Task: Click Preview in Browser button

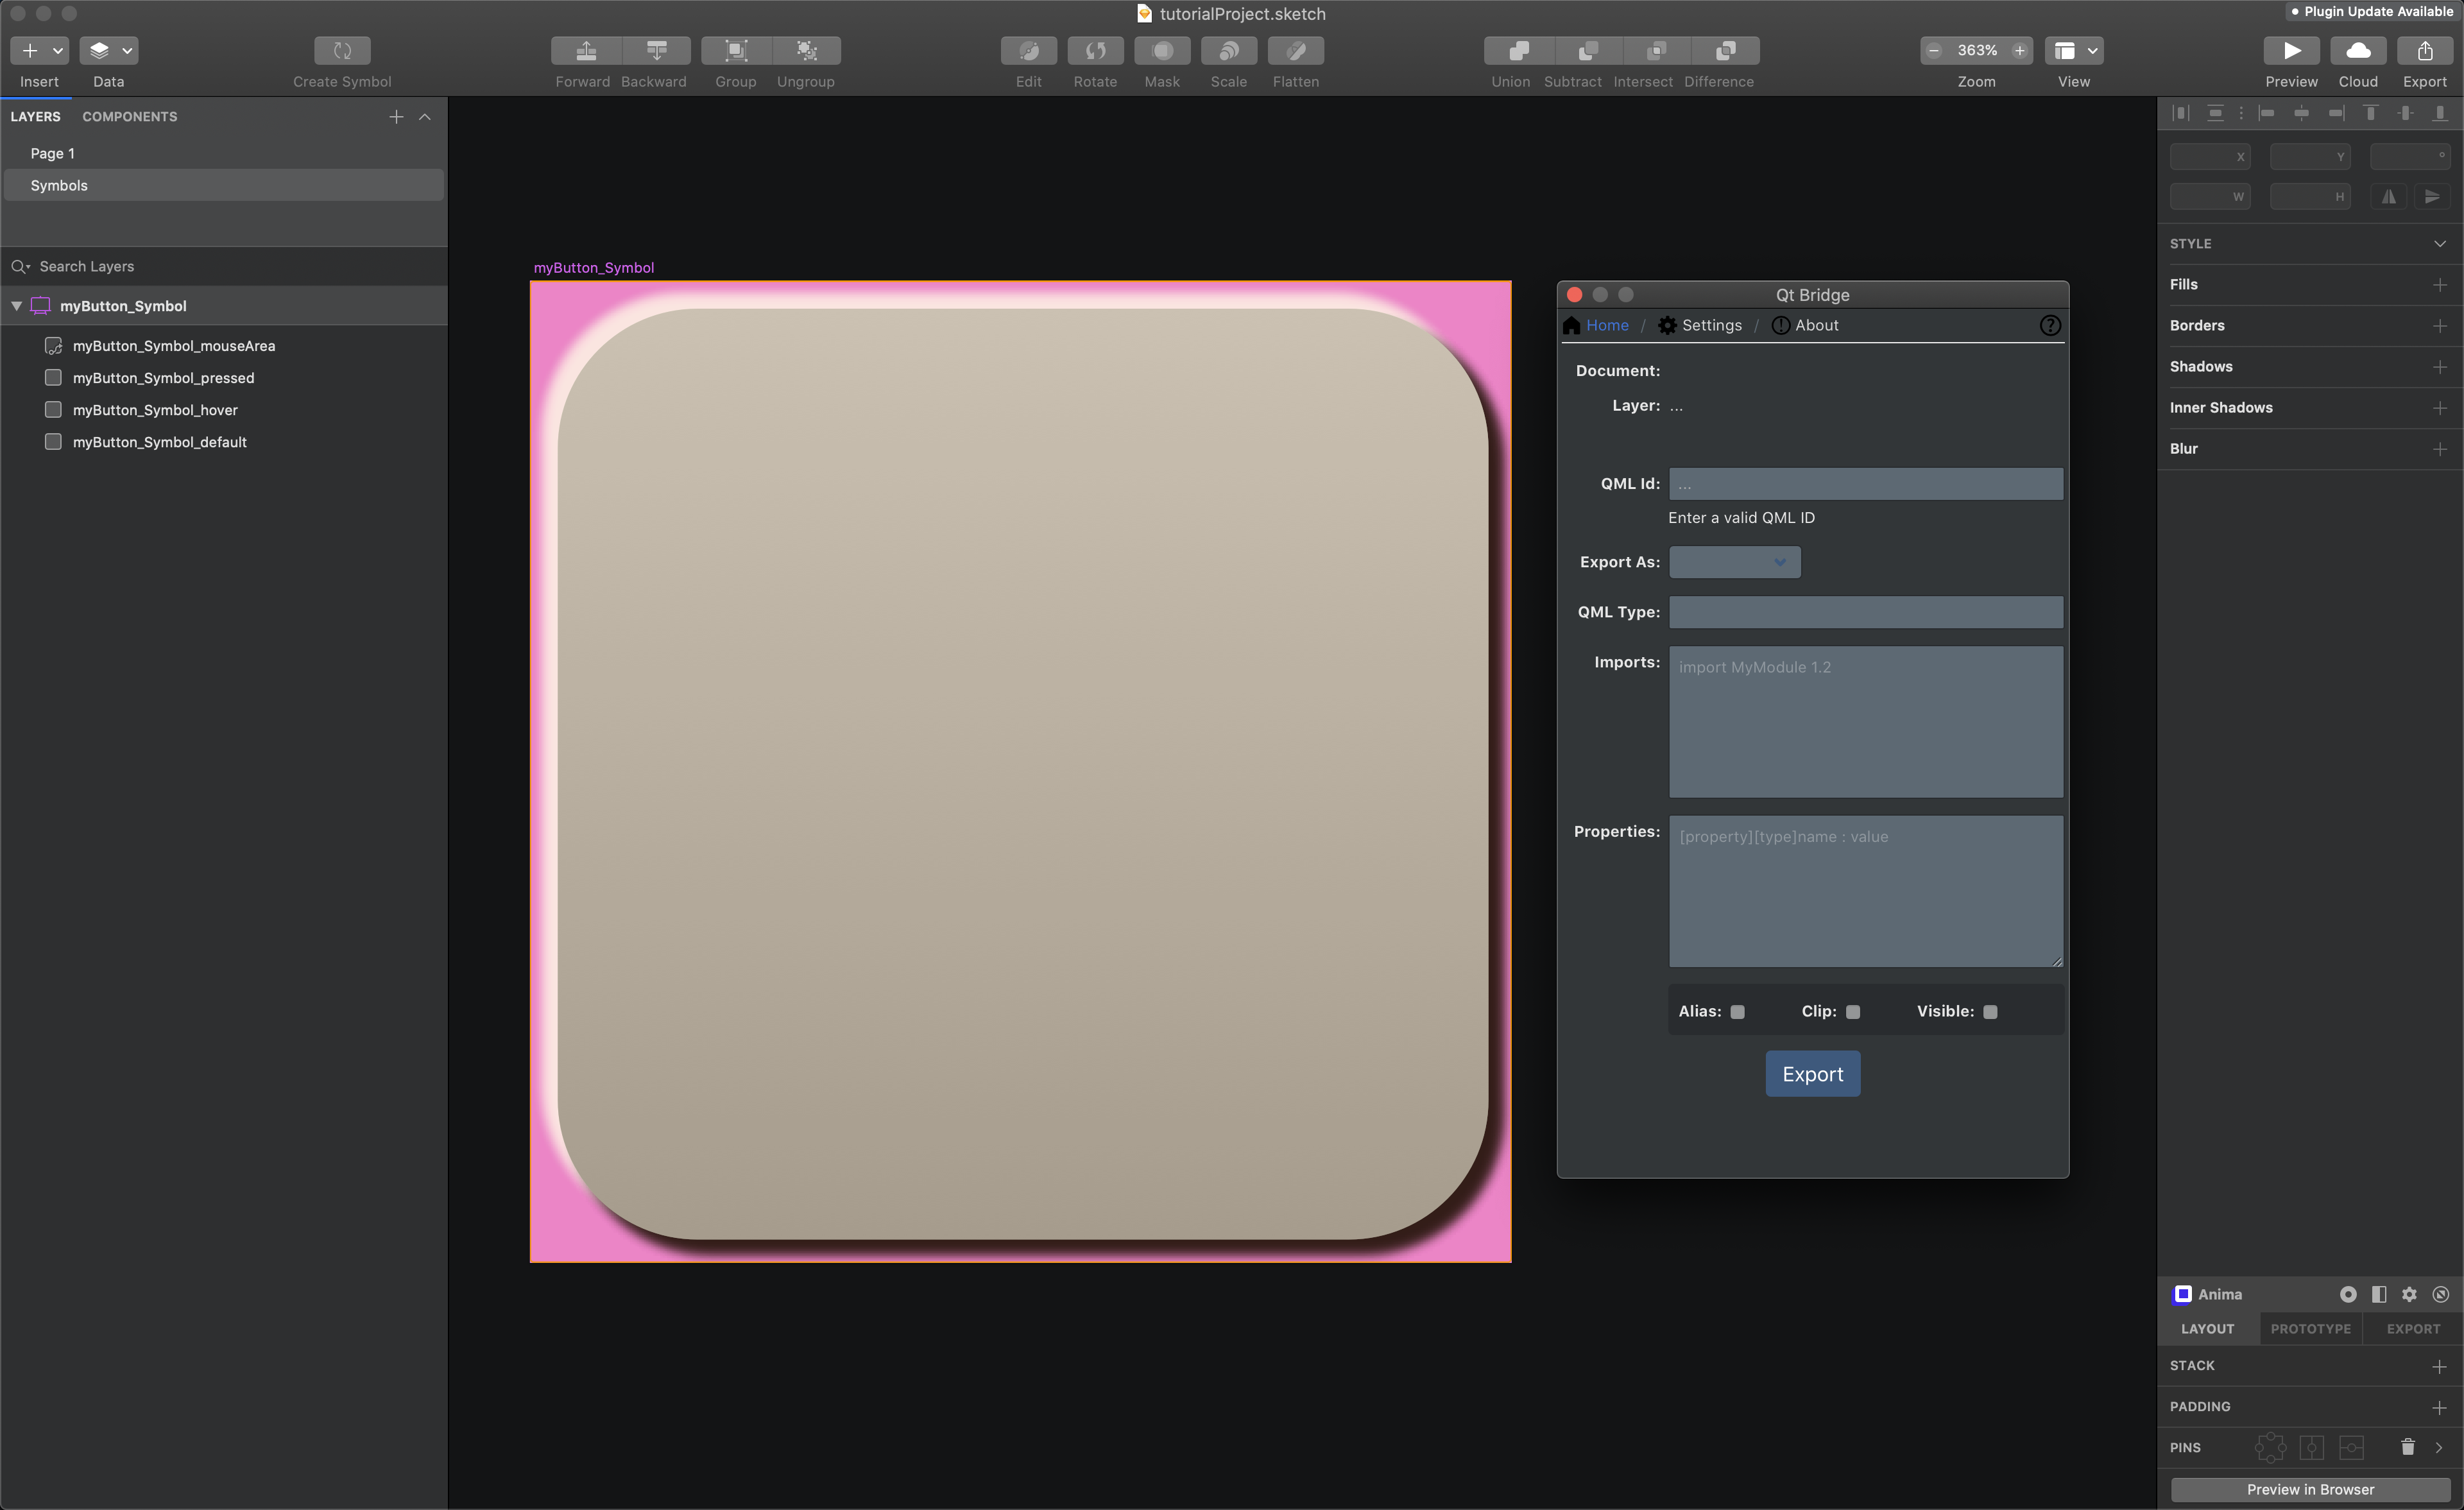Action: click(2310, 1489)
